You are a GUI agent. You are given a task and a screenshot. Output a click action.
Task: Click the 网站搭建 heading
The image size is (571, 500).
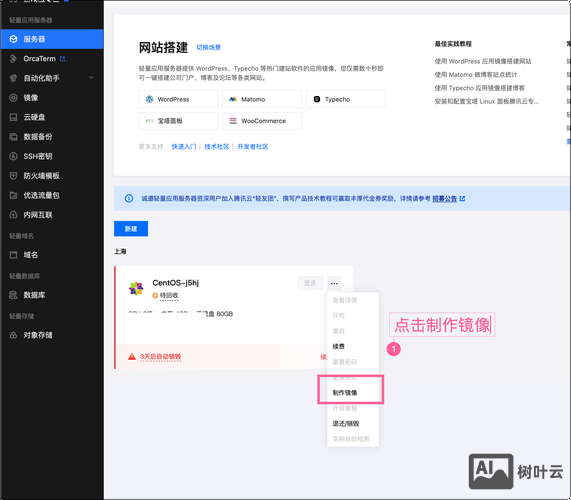coord(163,48)
